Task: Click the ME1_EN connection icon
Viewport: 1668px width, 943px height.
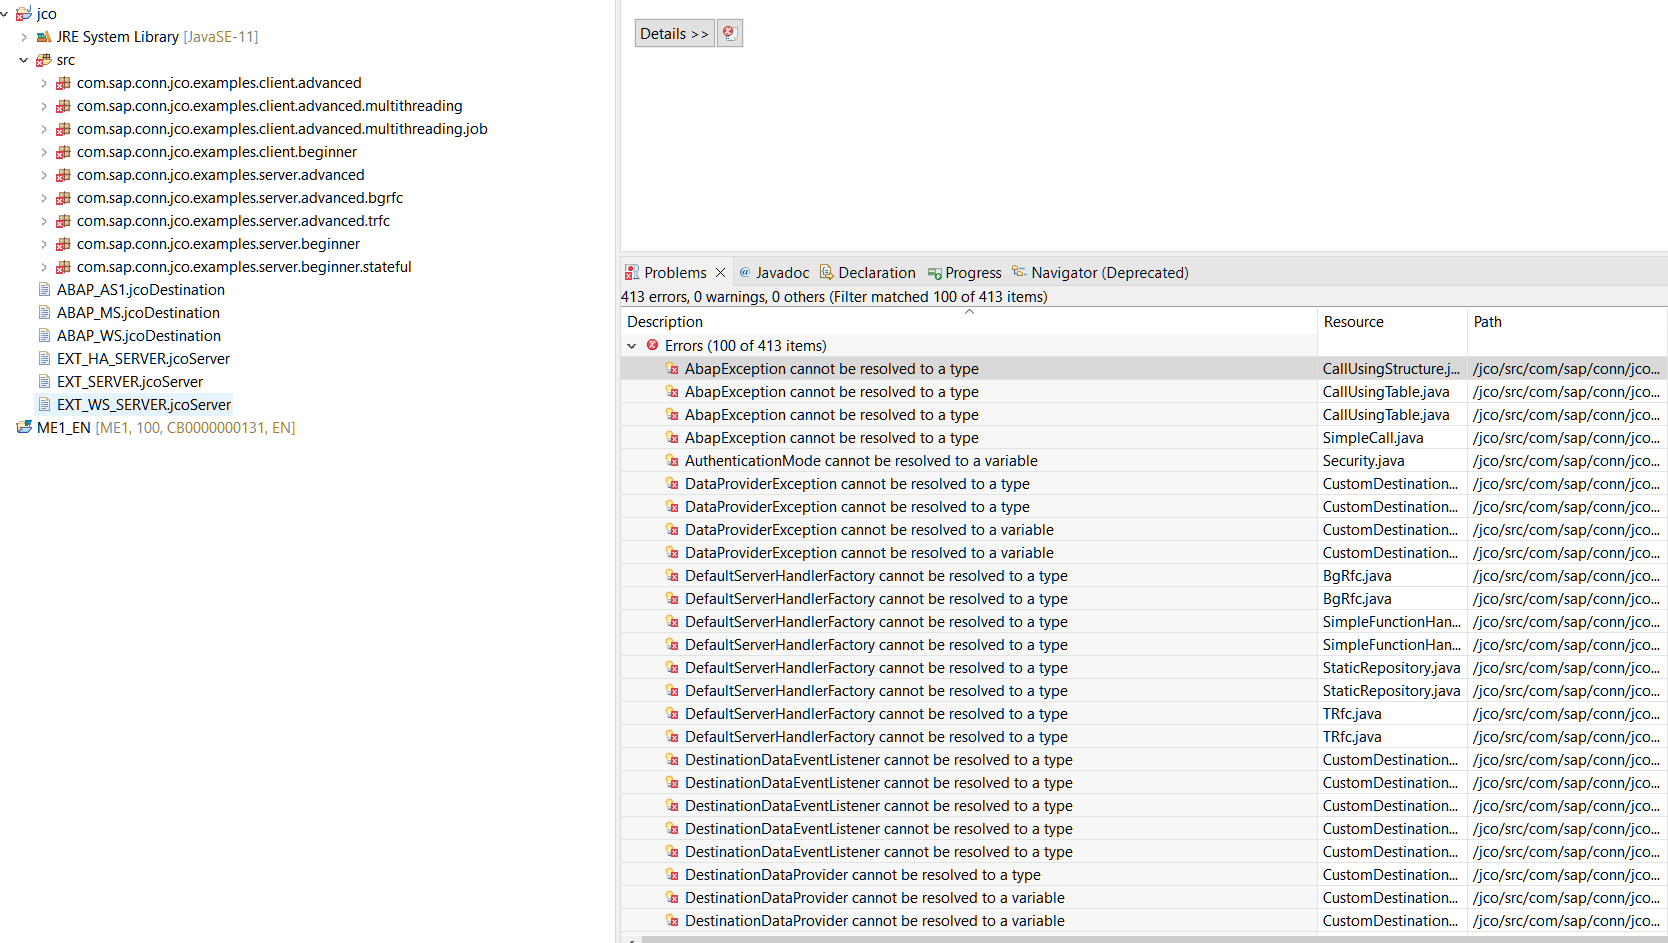Action: pos(25,427)
